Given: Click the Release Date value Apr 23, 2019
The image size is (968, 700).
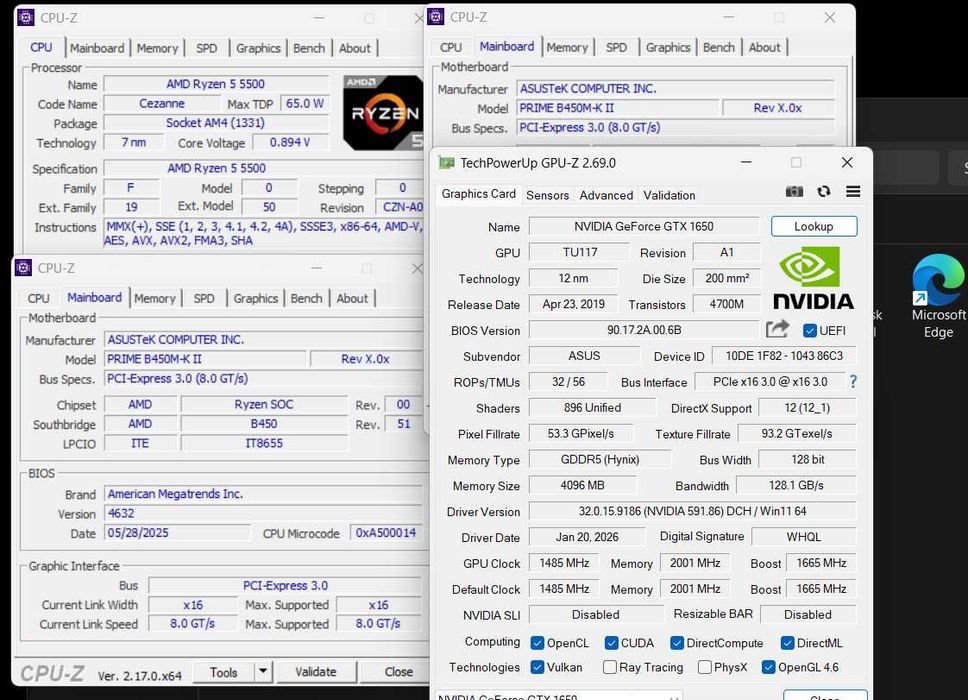Looking at the screenshot, I should pos(574,304).
